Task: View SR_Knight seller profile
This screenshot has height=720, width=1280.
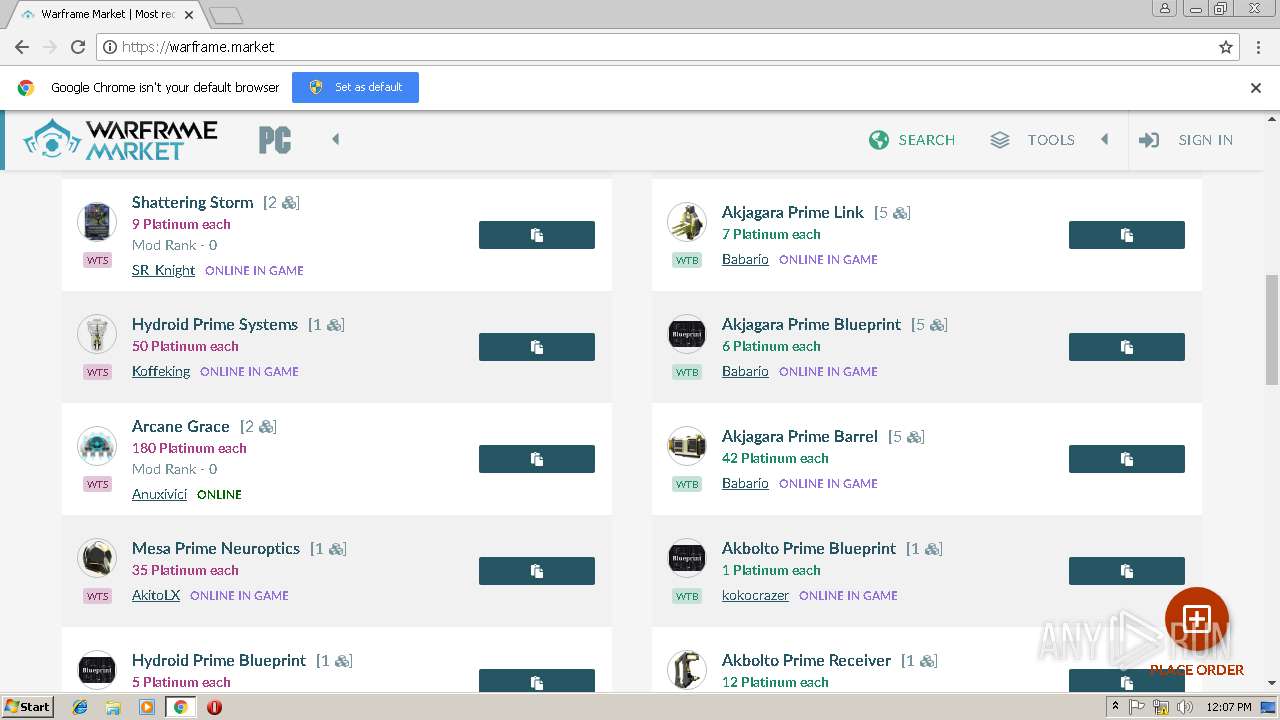Action: tap(163, 270)
